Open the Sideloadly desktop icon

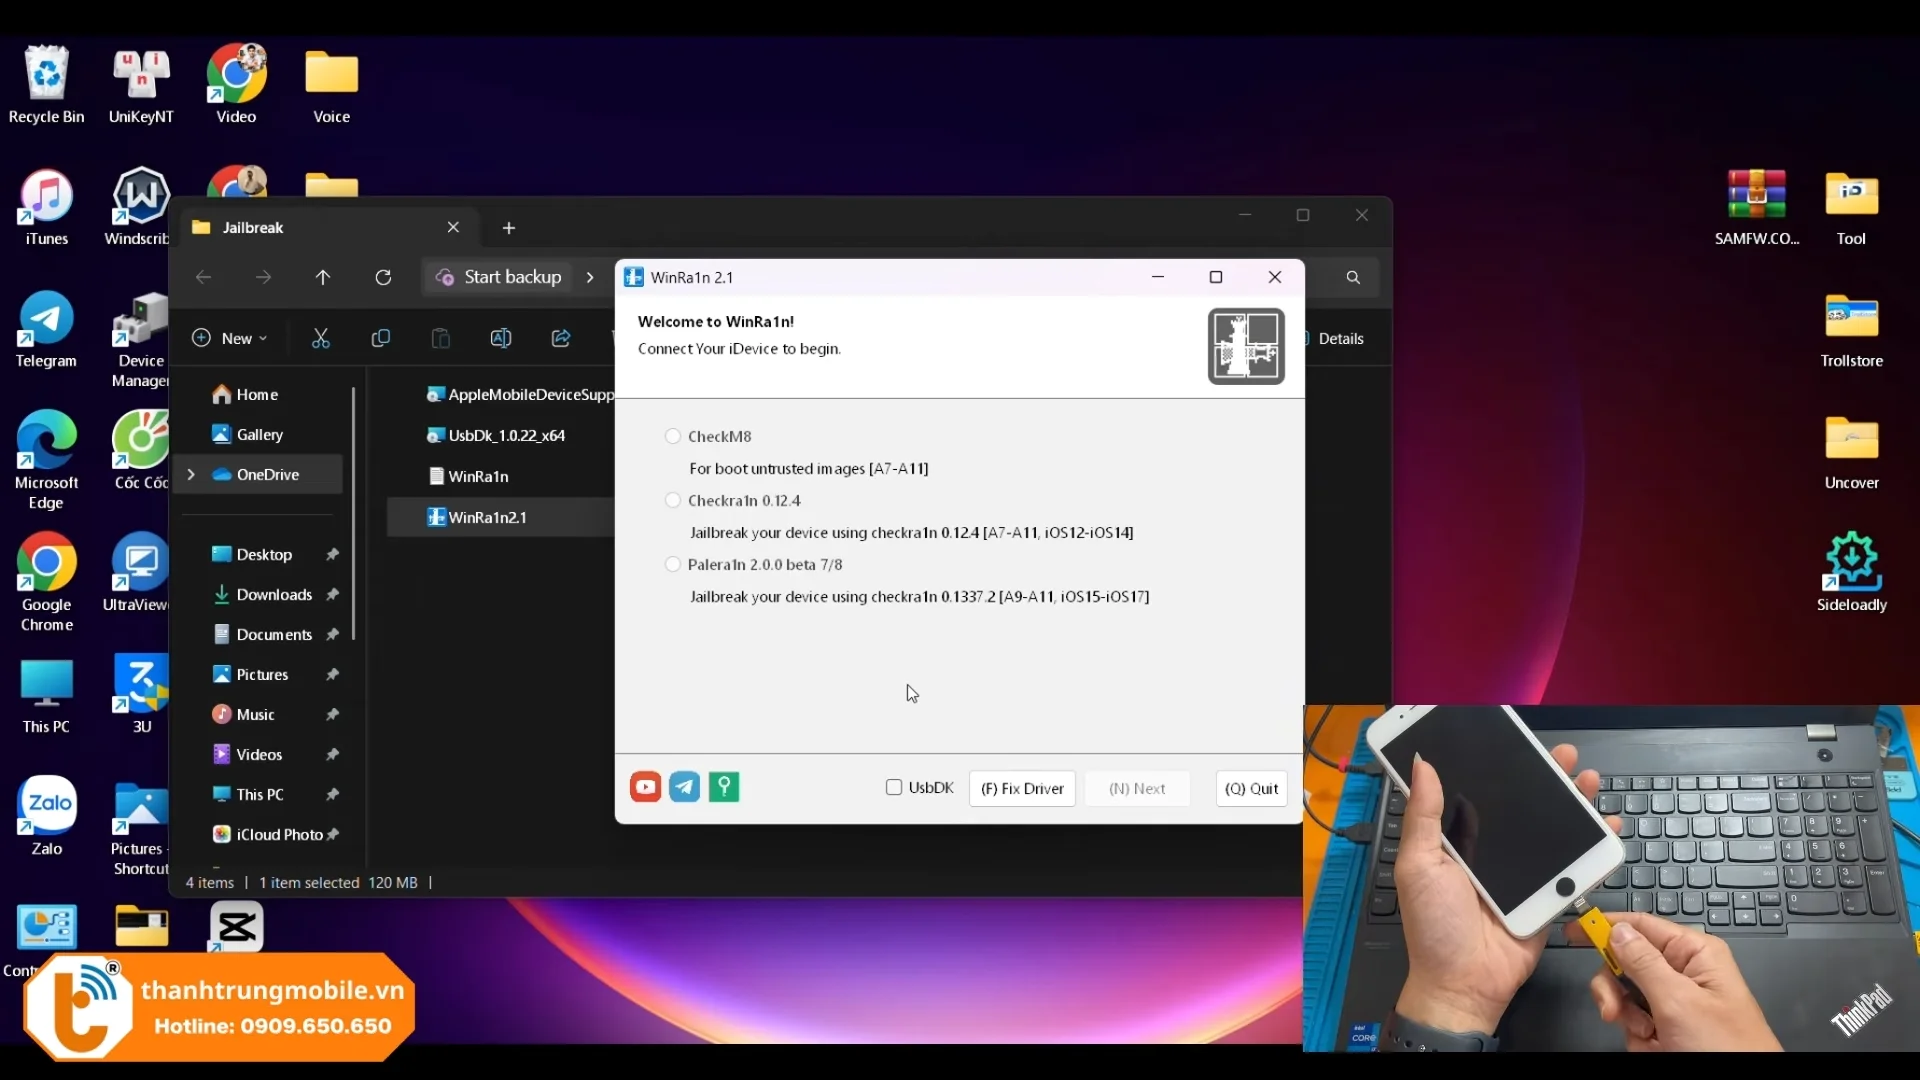point(1852,572)
